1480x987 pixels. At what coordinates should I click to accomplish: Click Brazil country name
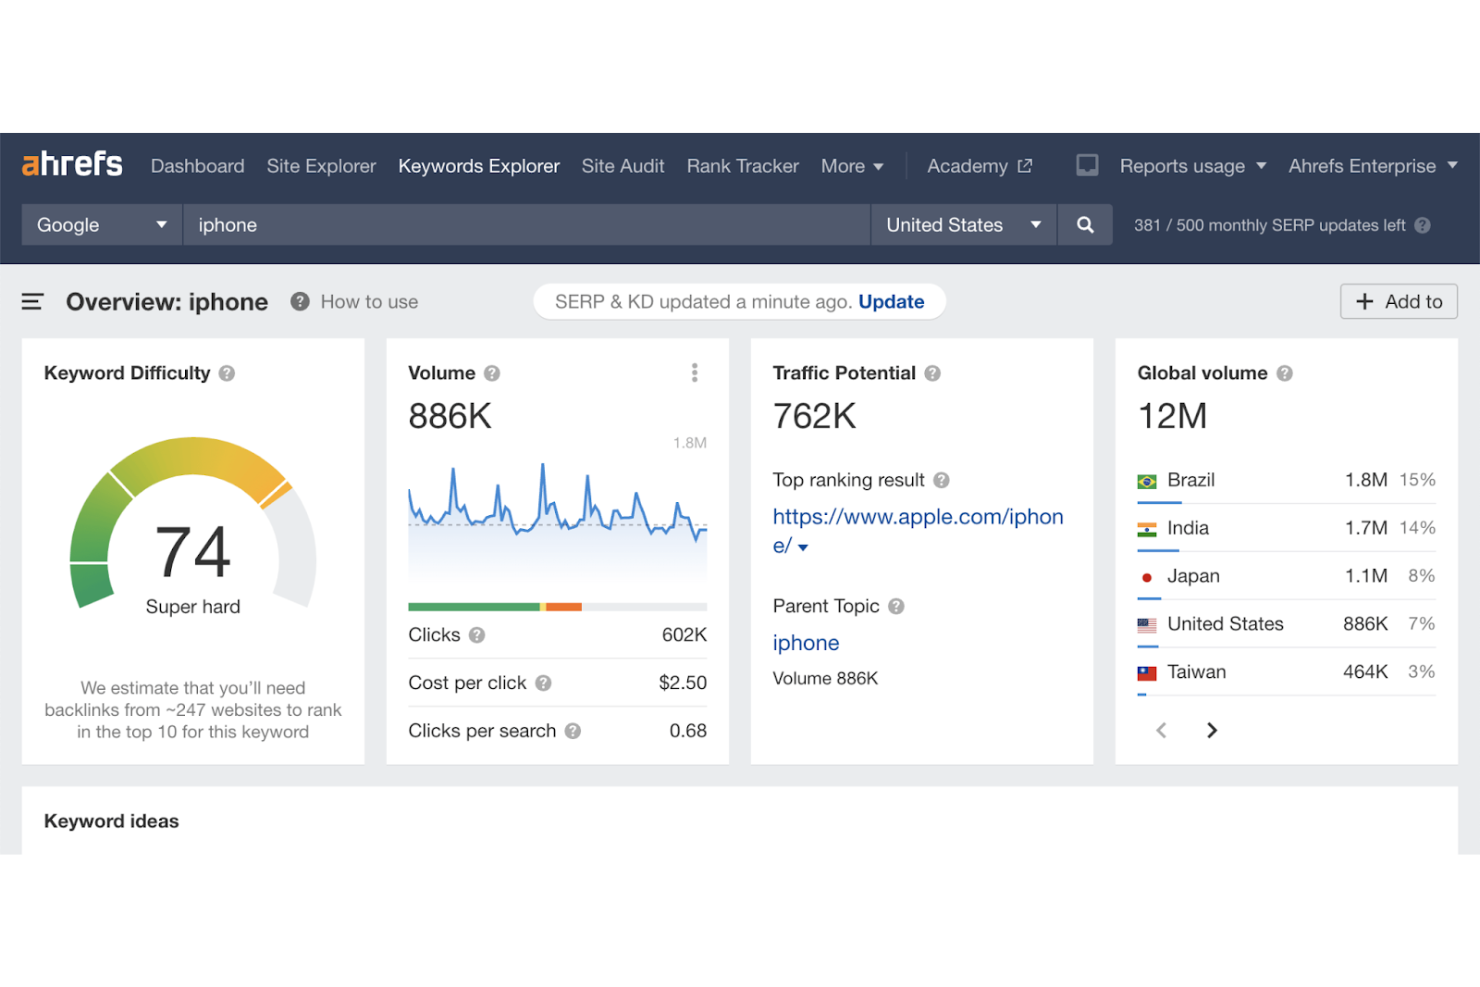pos(1191,480)
